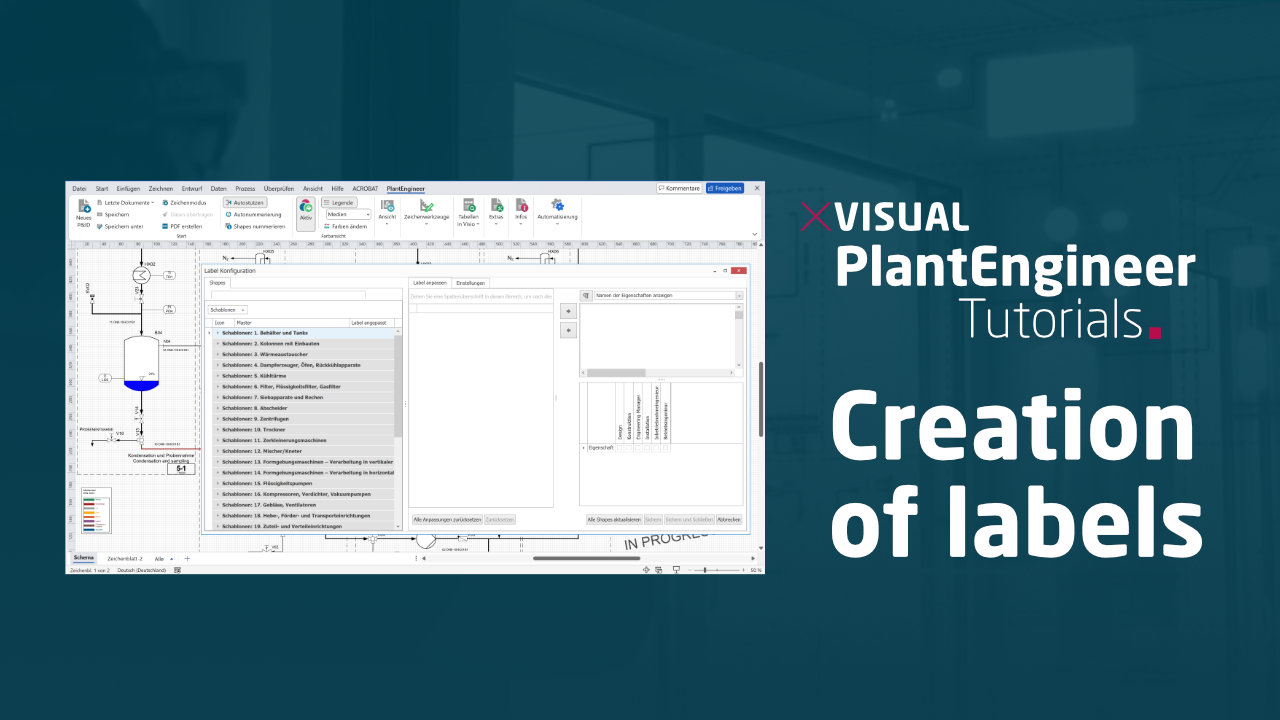The width and height of the screenshot is (1280, 720).
Task: Expand Schablonen: 5. Kühltürme
Action: (218, 375)
